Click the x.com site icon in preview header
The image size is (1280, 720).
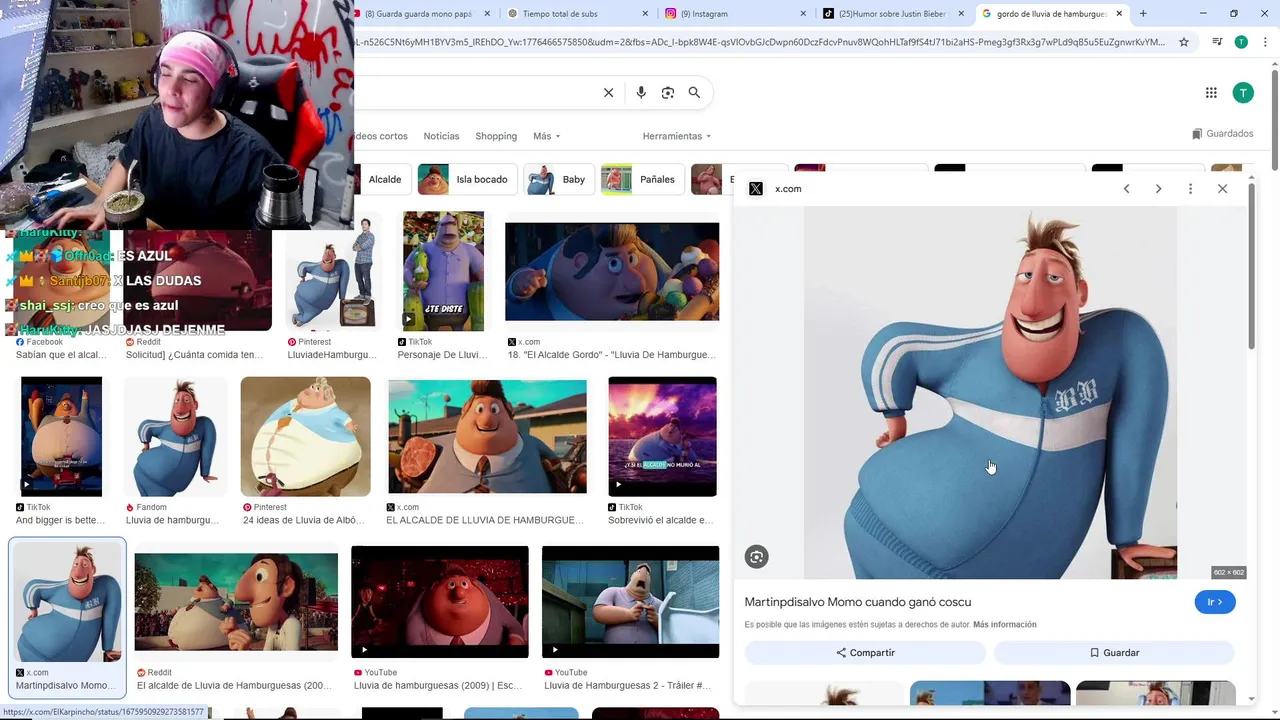(x=756, y=189)
